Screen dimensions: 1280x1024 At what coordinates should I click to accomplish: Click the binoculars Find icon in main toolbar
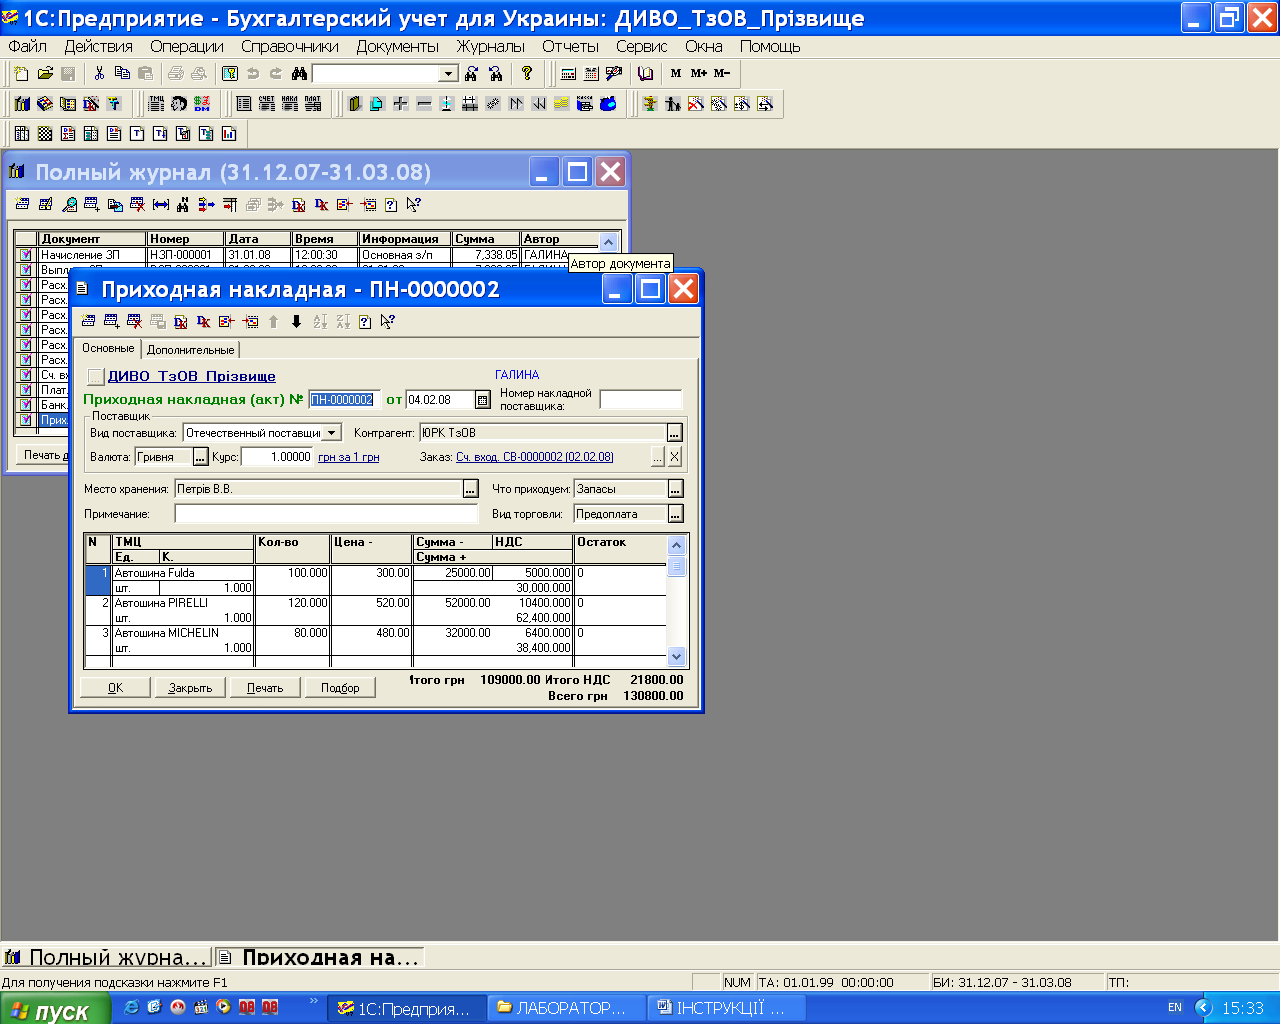click(299, 73)
